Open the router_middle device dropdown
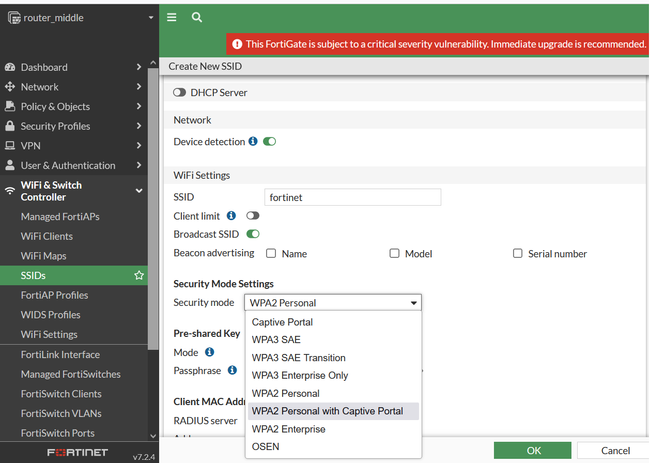 78,17
